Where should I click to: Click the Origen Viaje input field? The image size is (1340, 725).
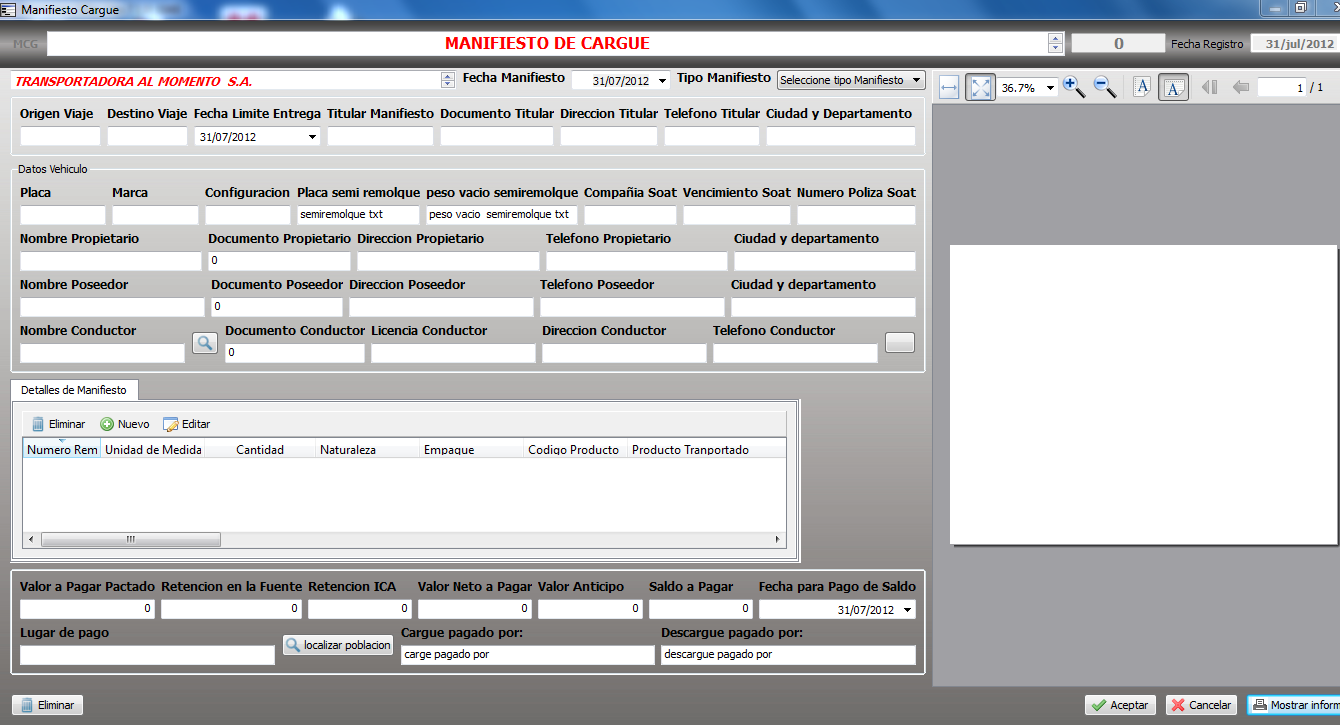pos(60,136)
